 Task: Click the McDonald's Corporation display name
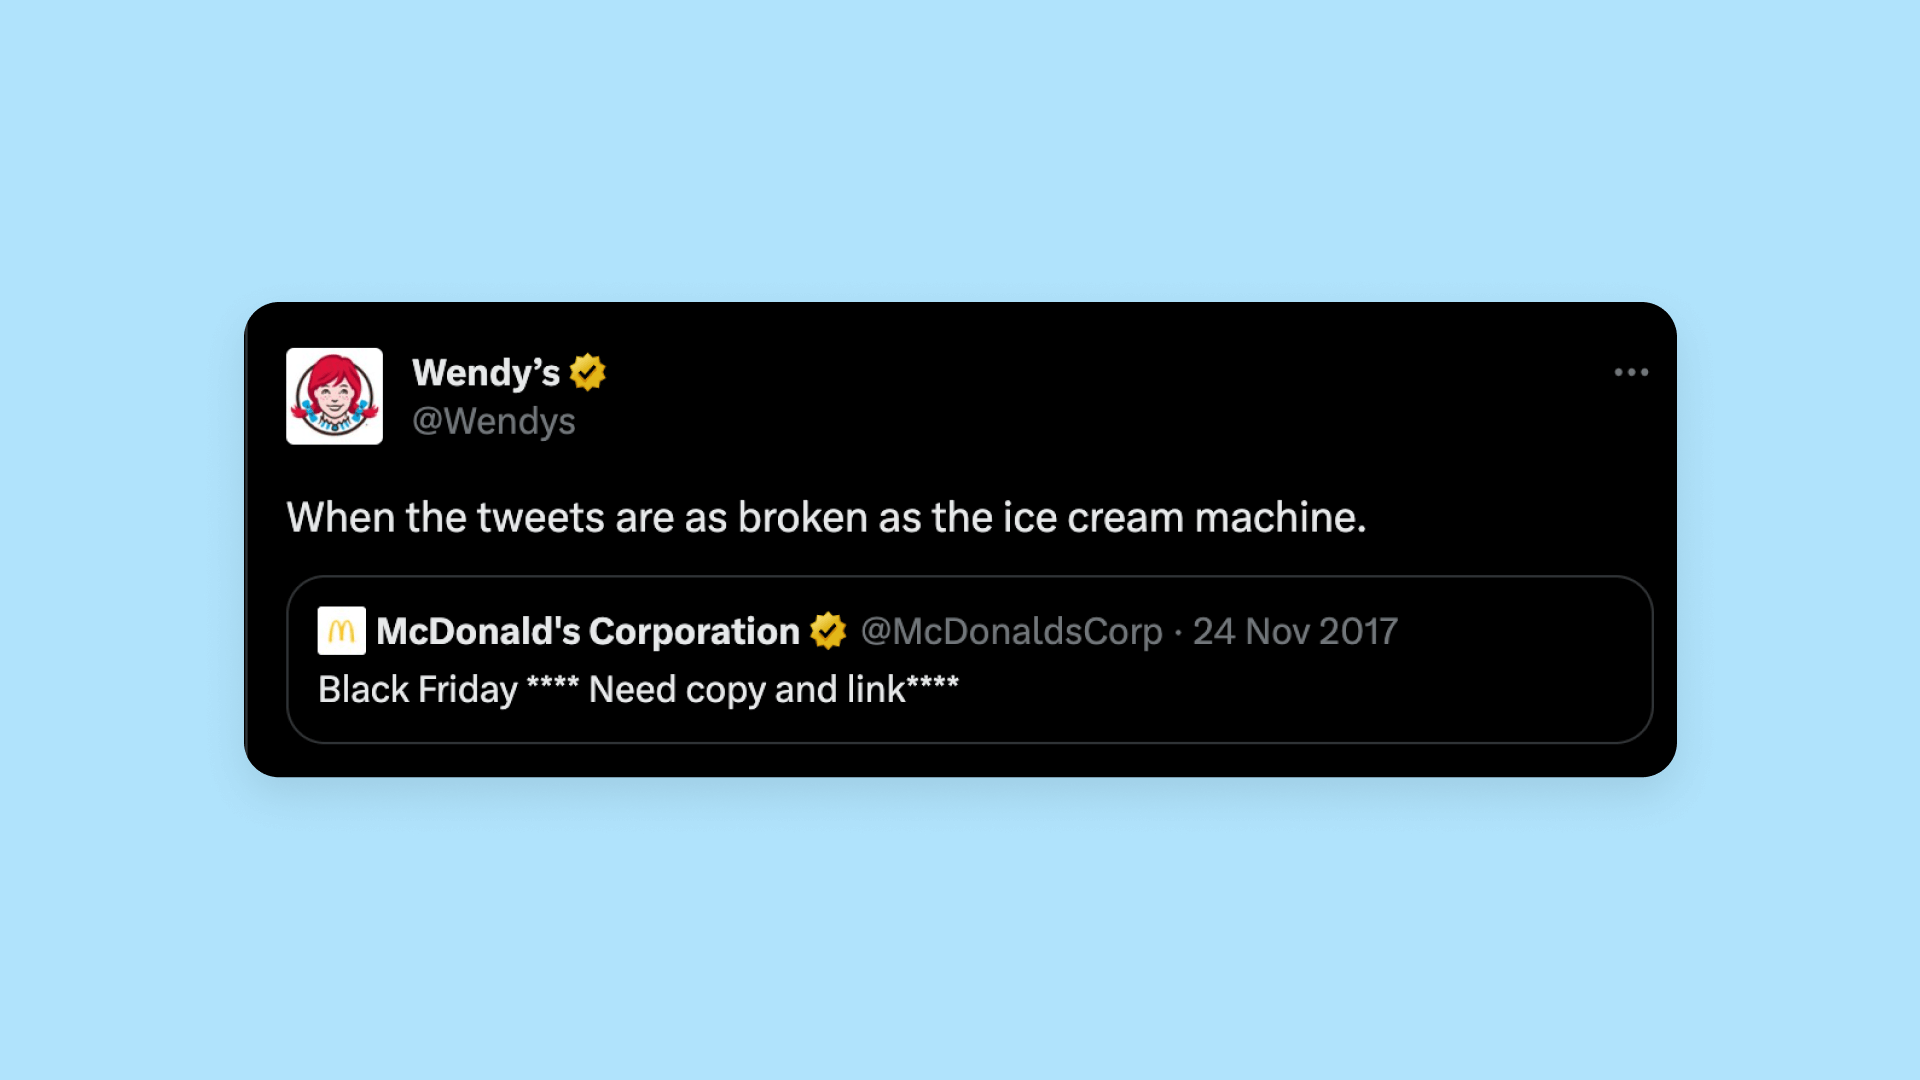coord(584,630)
